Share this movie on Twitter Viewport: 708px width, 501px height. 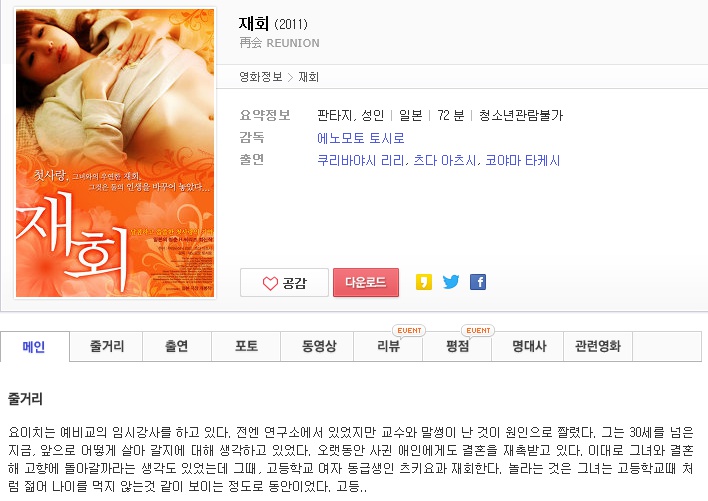451,282
